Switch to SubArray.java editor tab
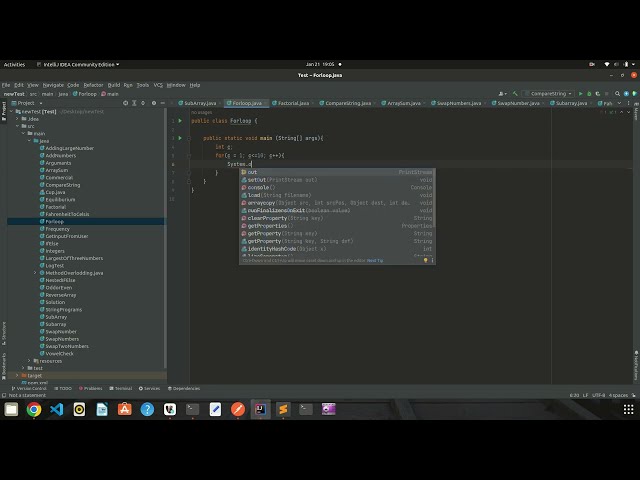Image resolution: width=640 pixels, height=480 pixels. [x=198, y=103]
